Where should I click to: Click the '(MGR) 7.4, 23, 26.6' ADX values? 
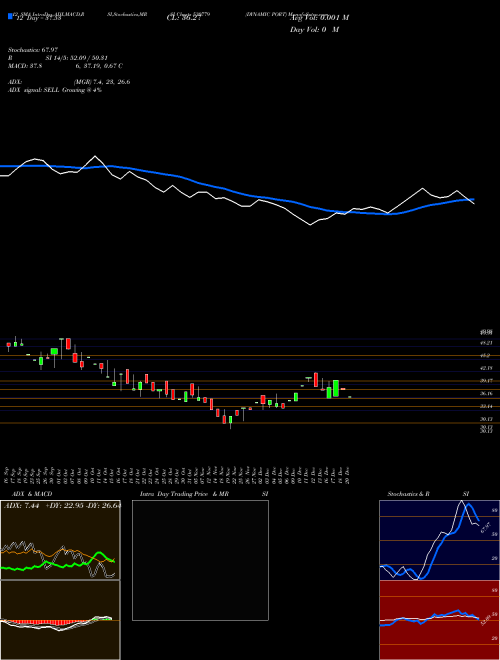tap(102, 82)
